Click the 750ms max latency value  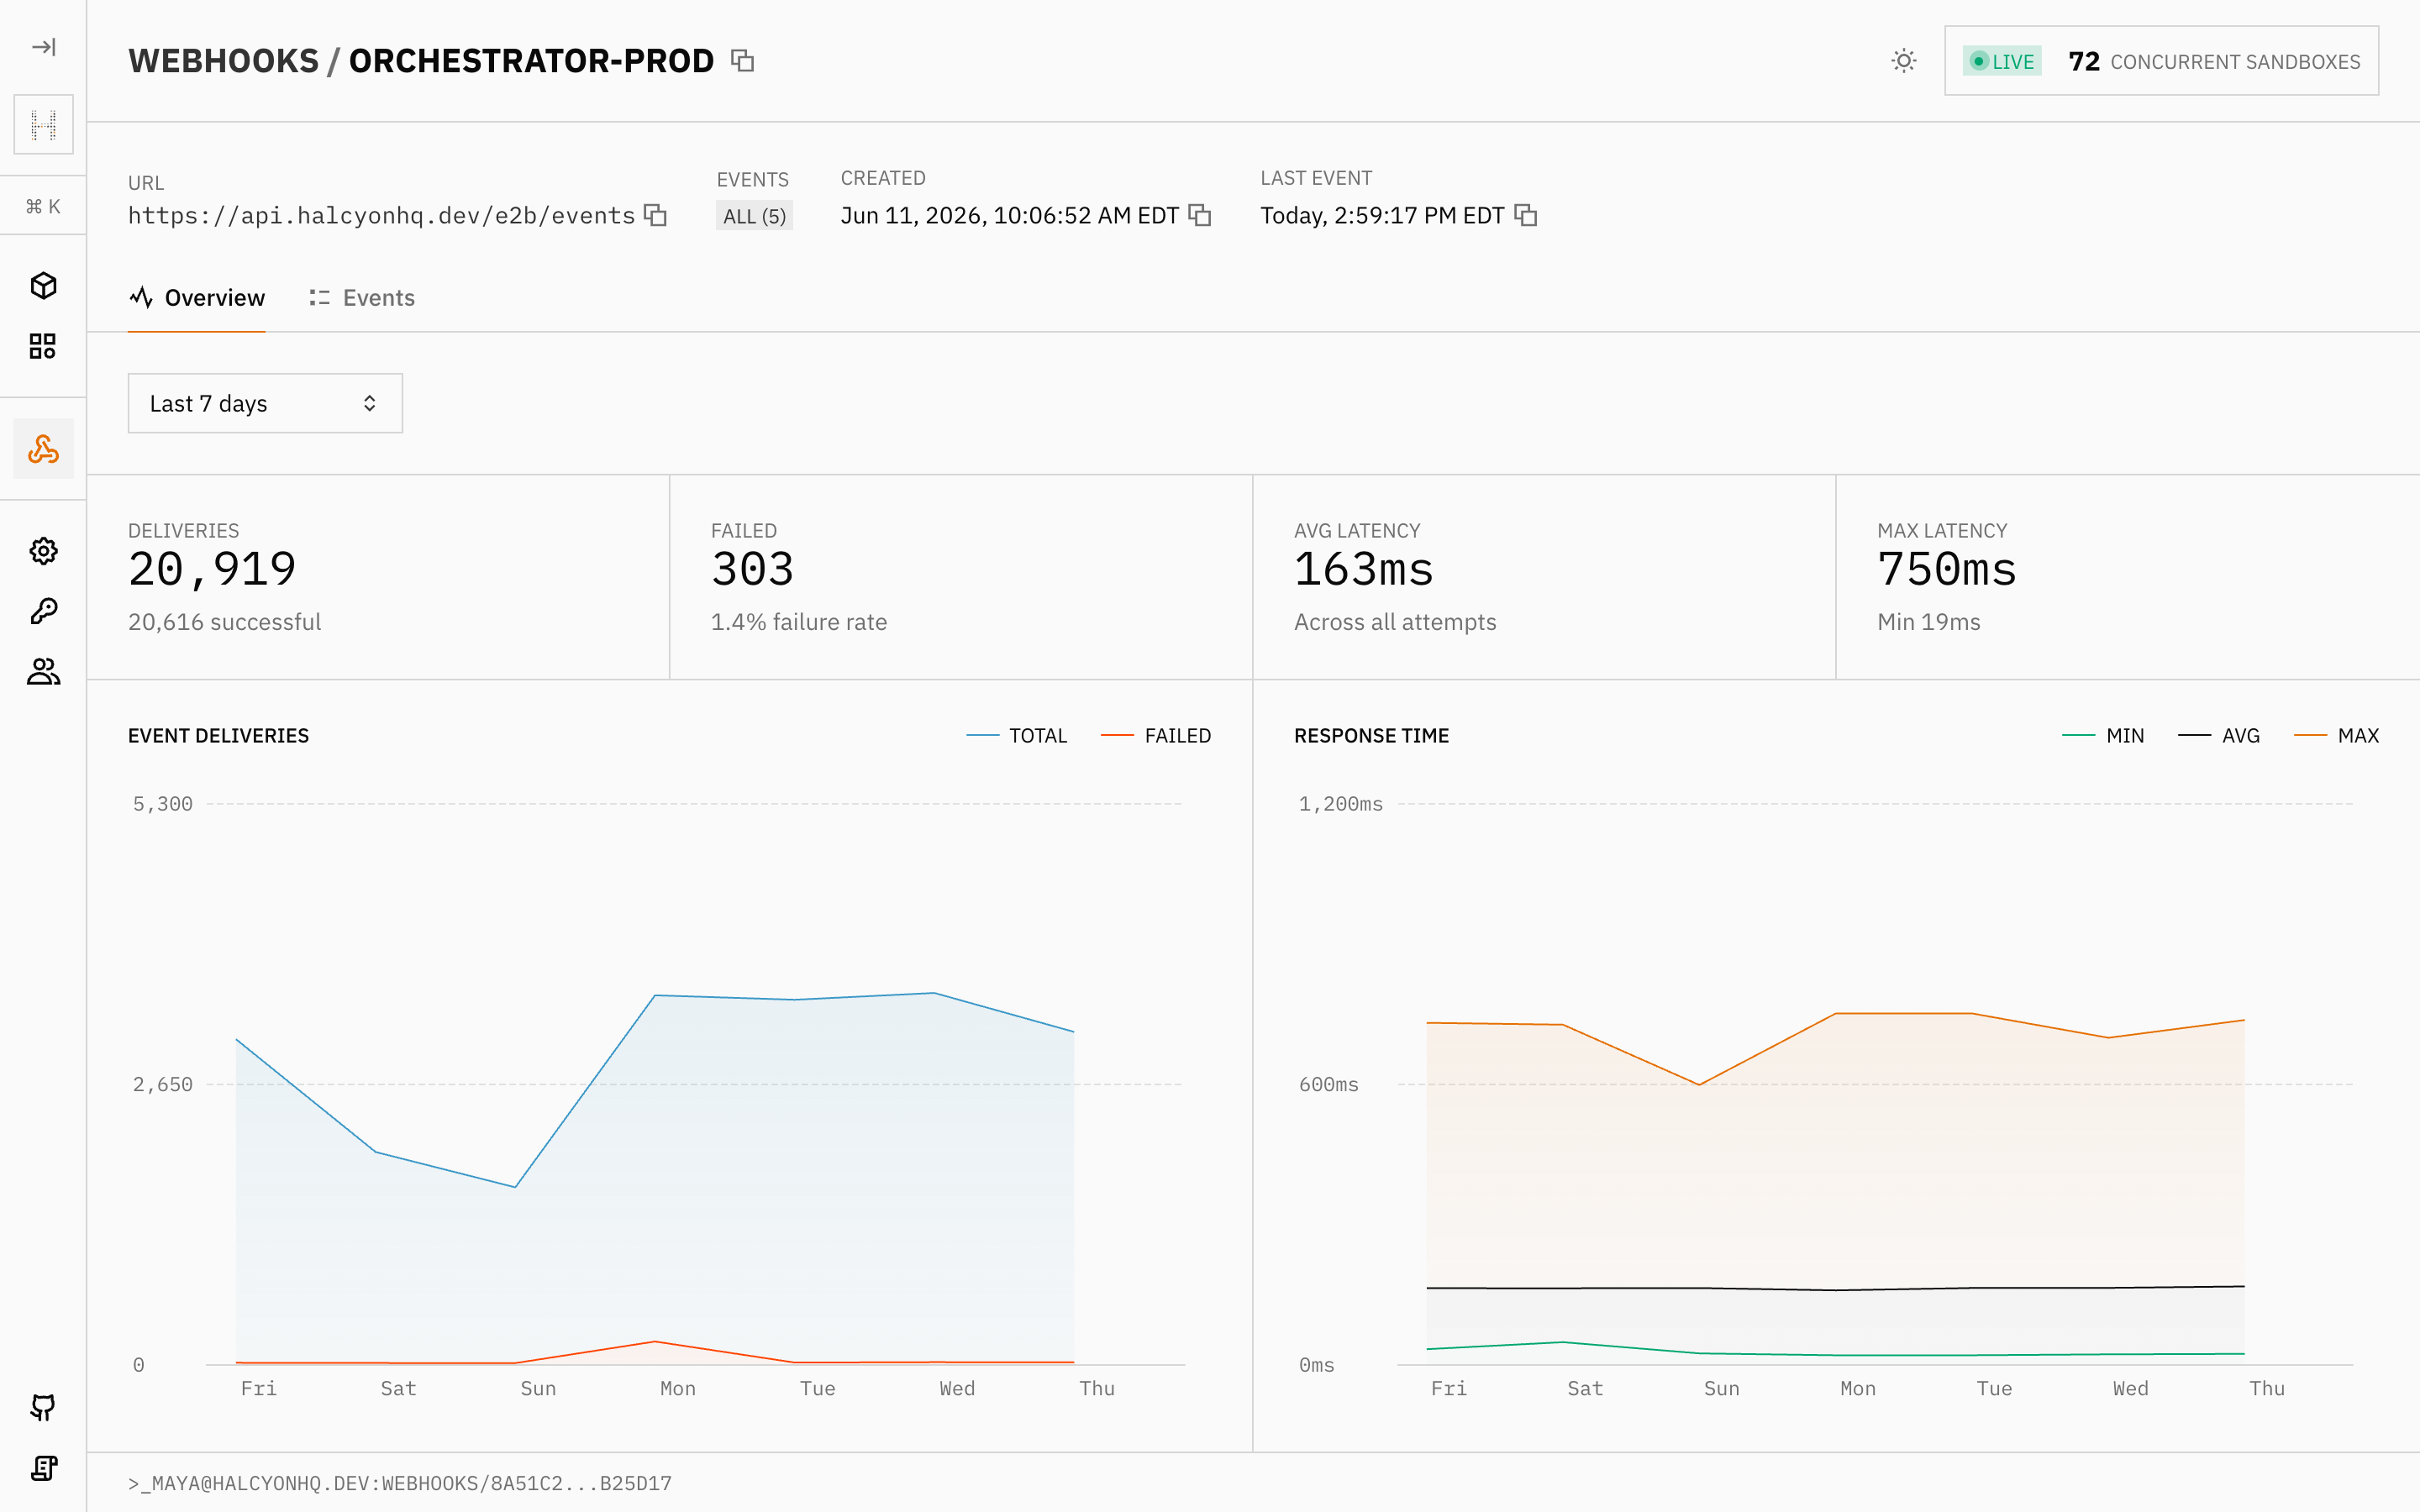tap(1946, 569)
